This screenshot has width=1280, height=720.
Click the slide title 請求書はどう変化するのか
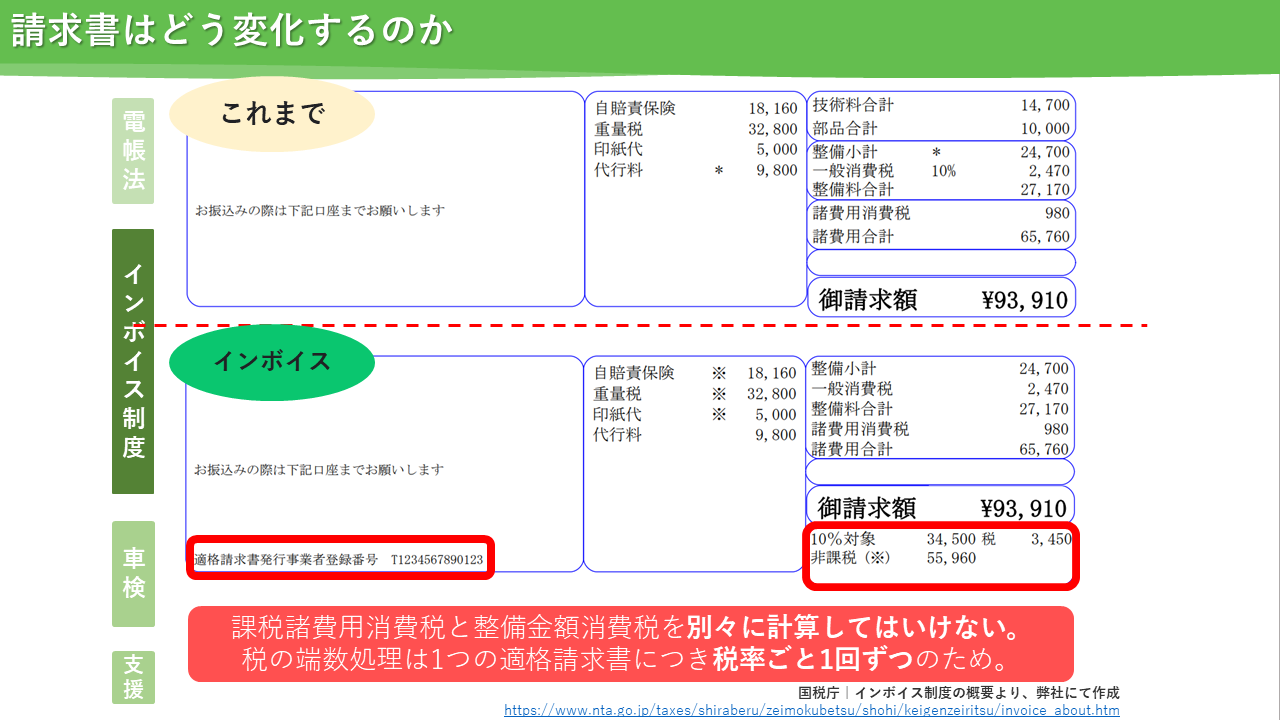(232, 31)
